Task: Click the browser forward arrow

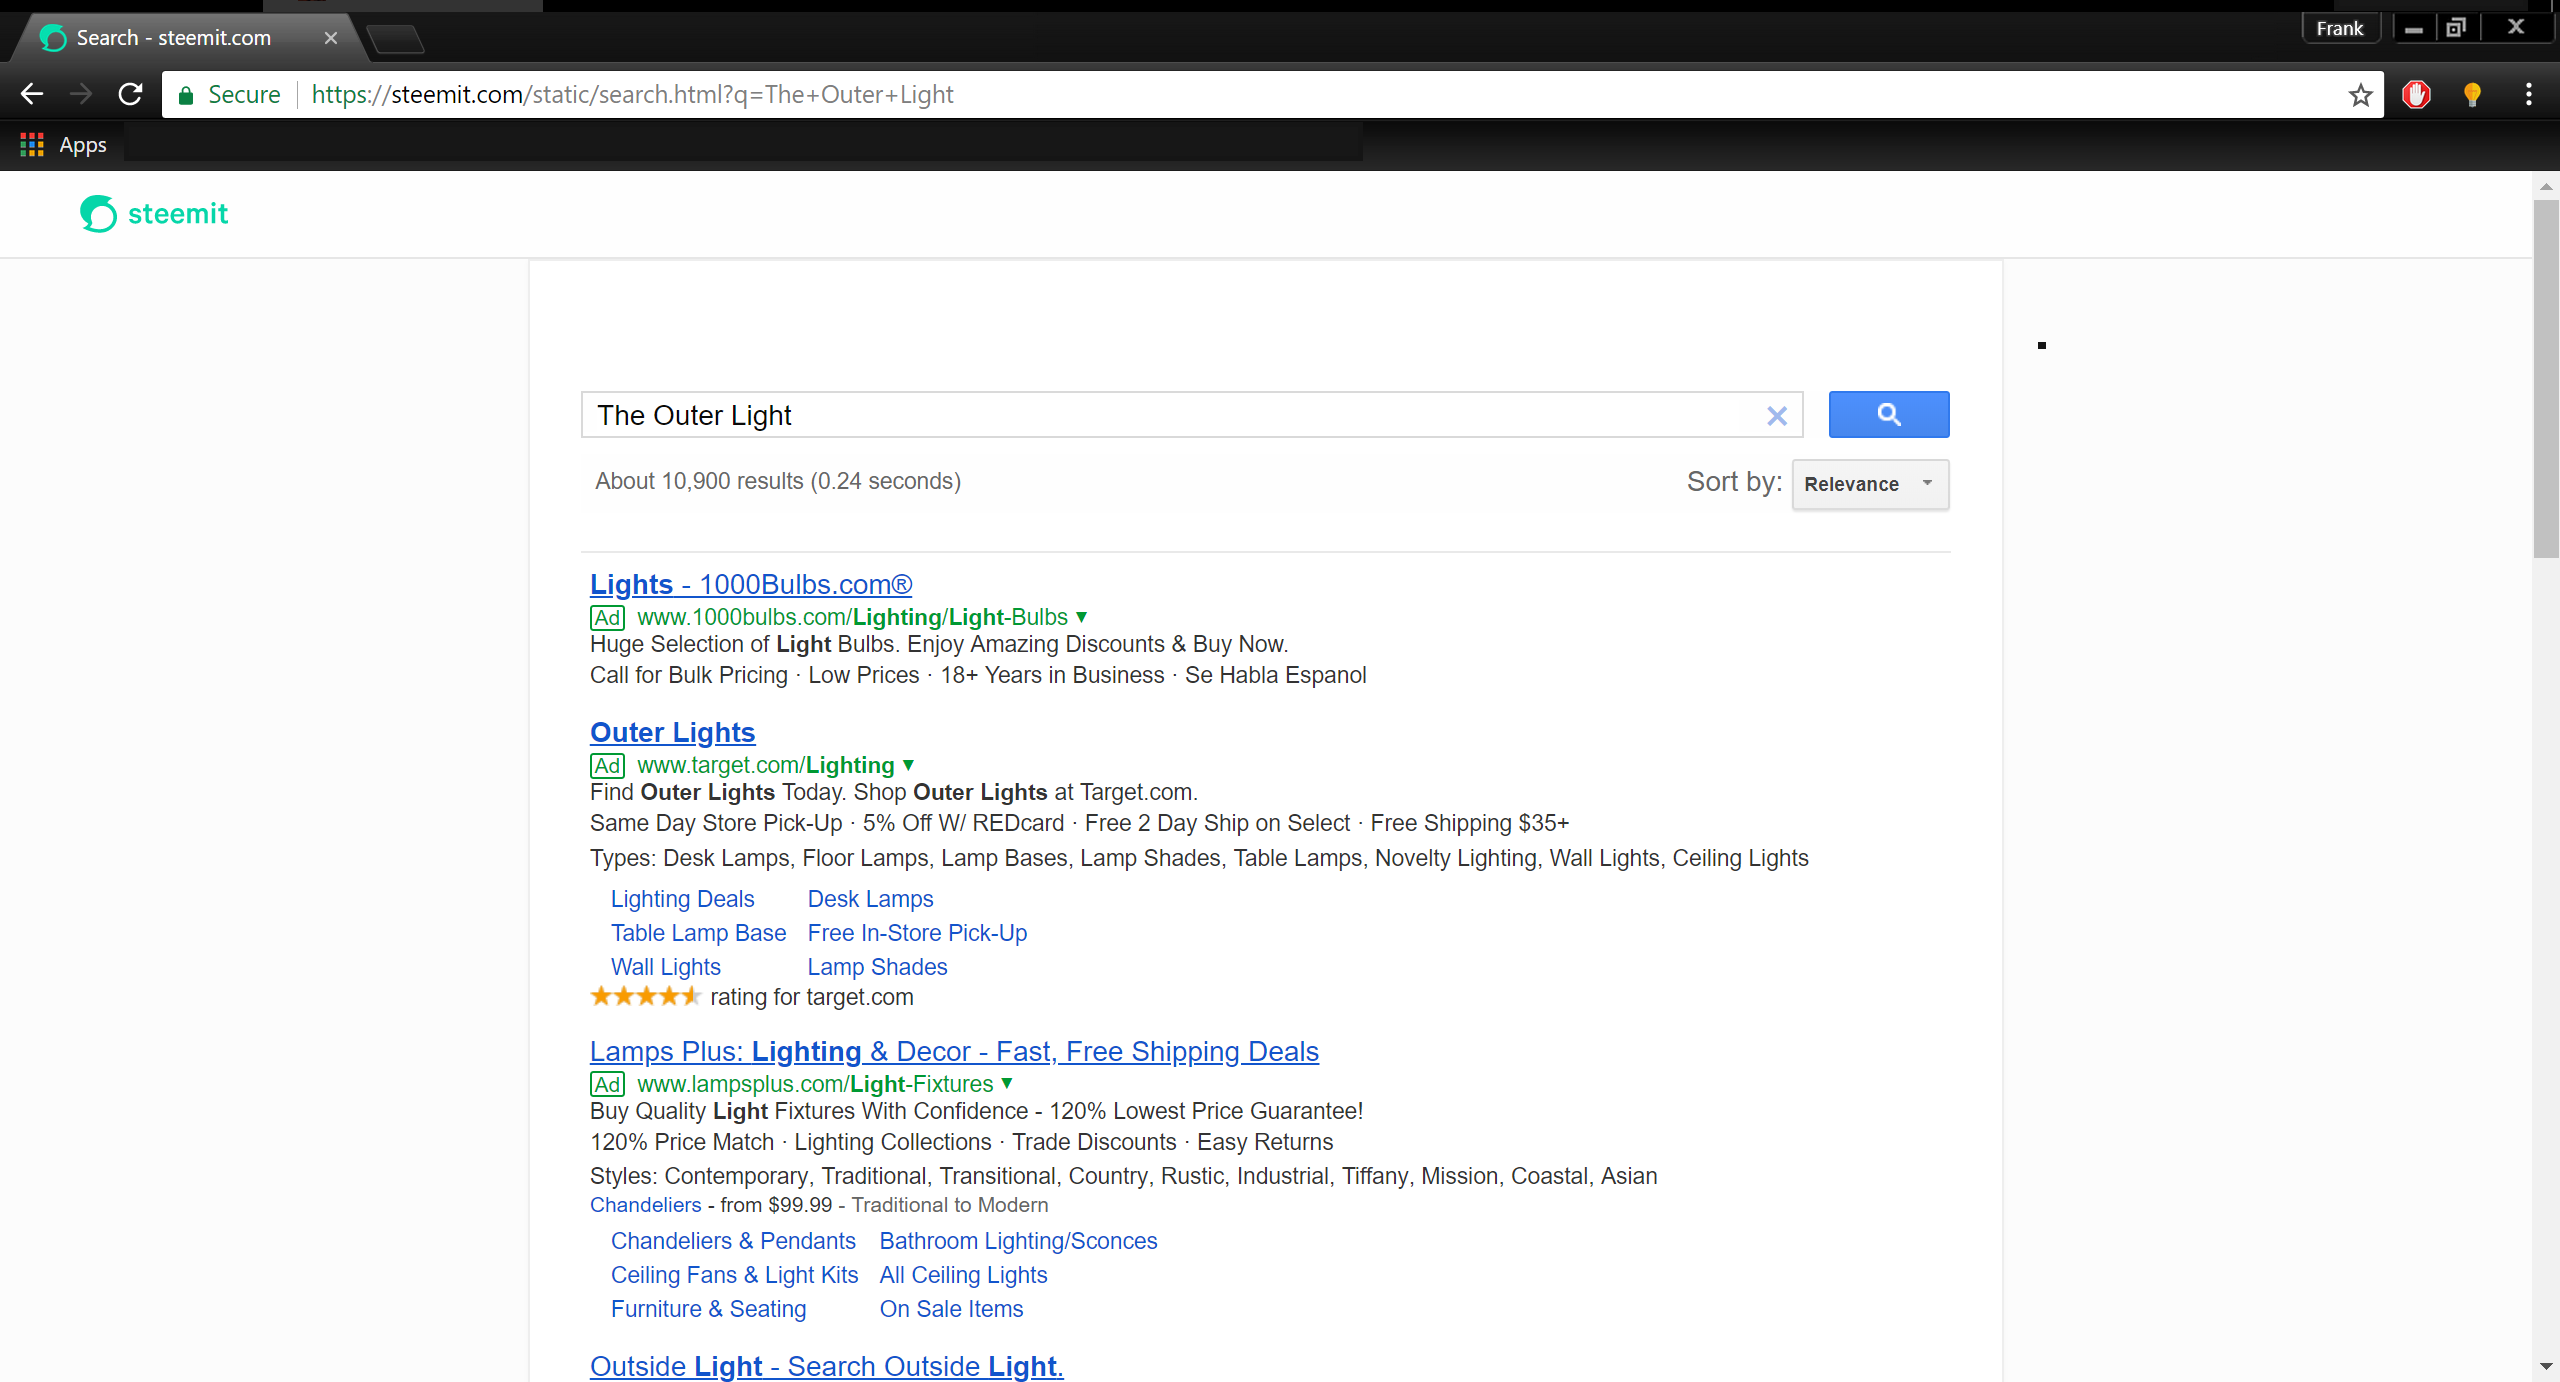Action: 81,94
